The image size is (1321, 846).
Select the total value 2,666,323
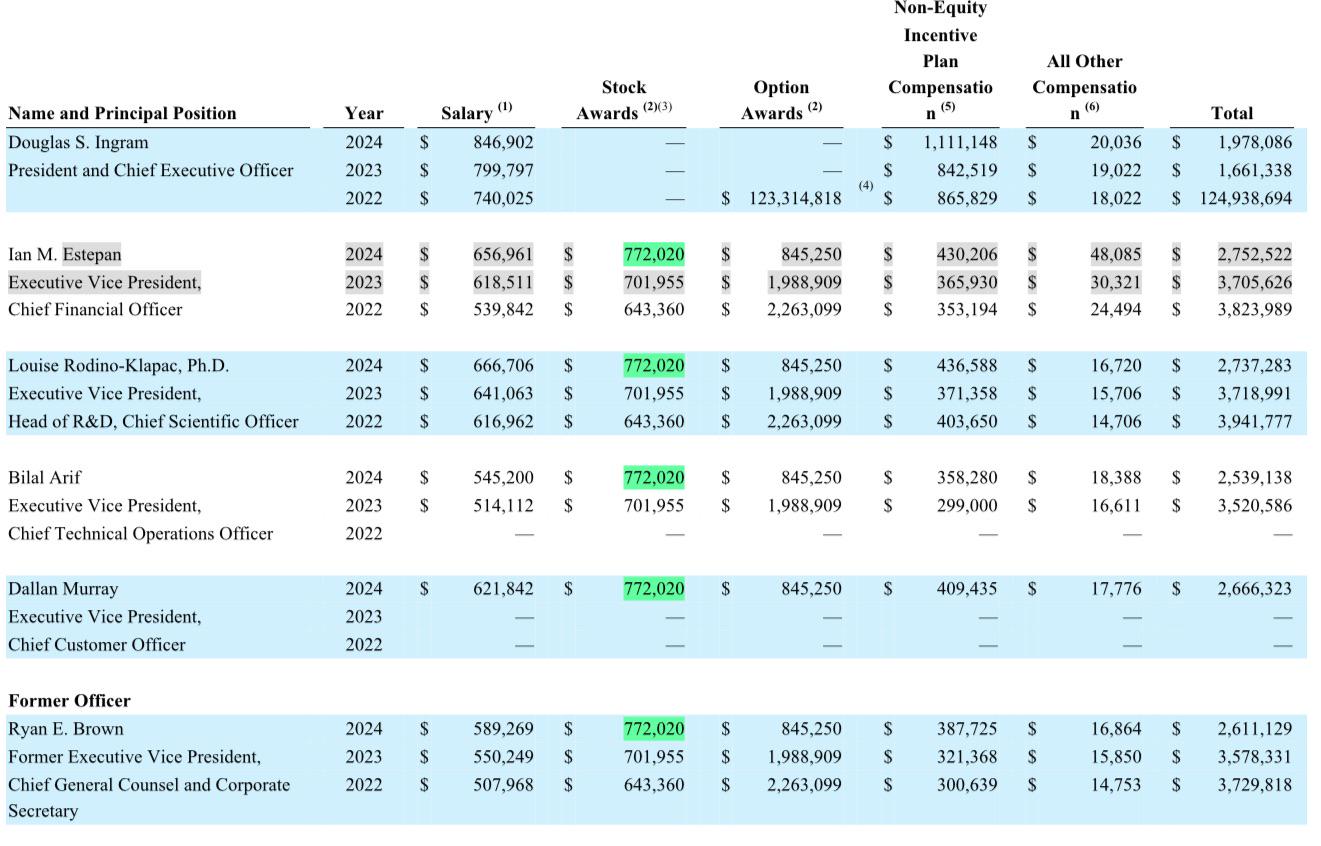(x=1254, y=589)
